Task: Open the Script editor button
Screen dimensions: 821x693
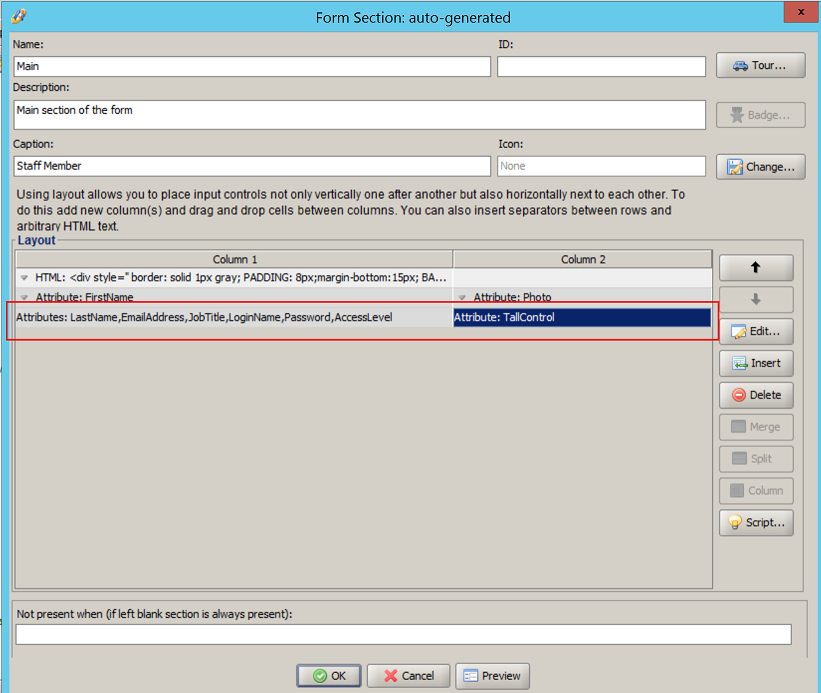Action: click(756, 522)
